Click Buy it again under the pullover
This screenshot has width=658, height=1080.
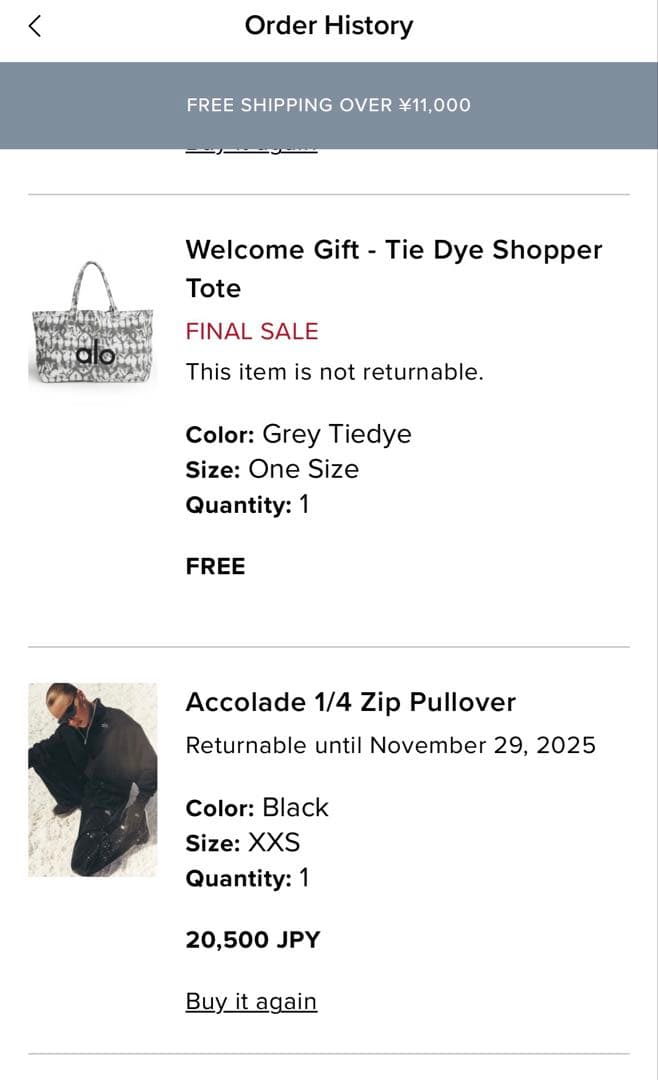pyautogui.click(x=251, y=1001)
